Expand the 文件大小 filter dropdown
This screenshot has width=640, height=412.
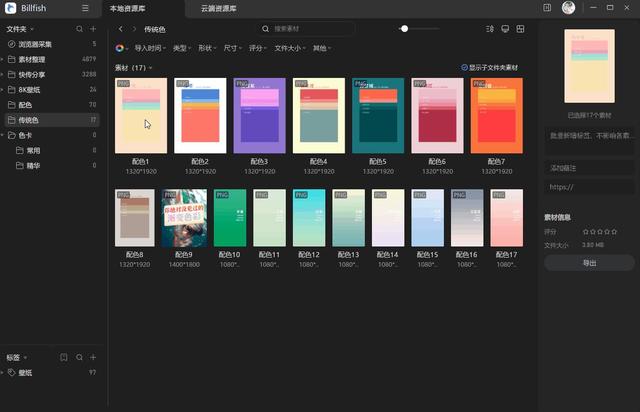point(290,47)
